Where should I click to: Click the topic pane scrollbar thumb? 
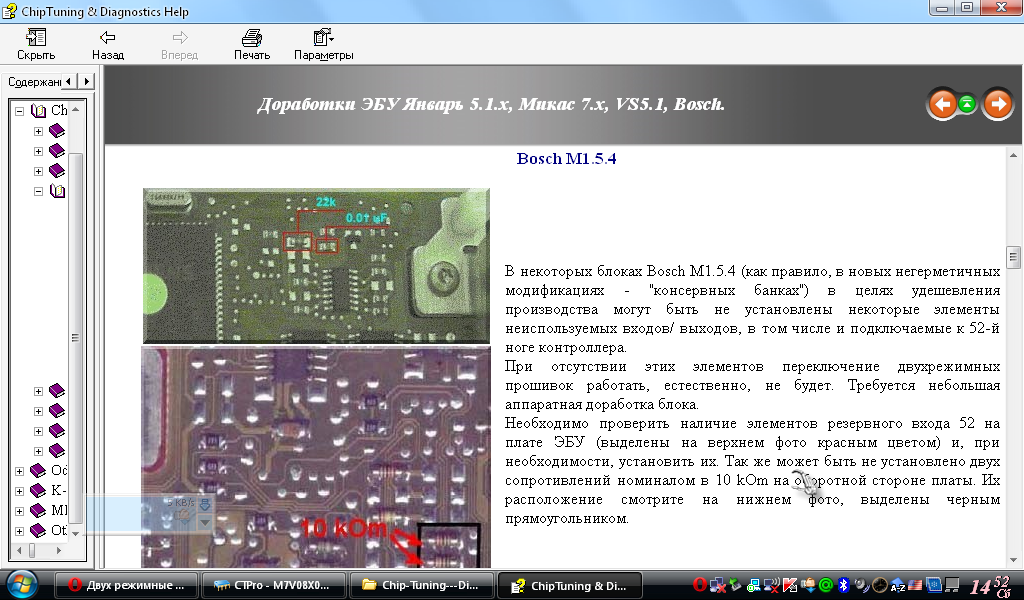pyautogui.click(x=1013, y=257)
